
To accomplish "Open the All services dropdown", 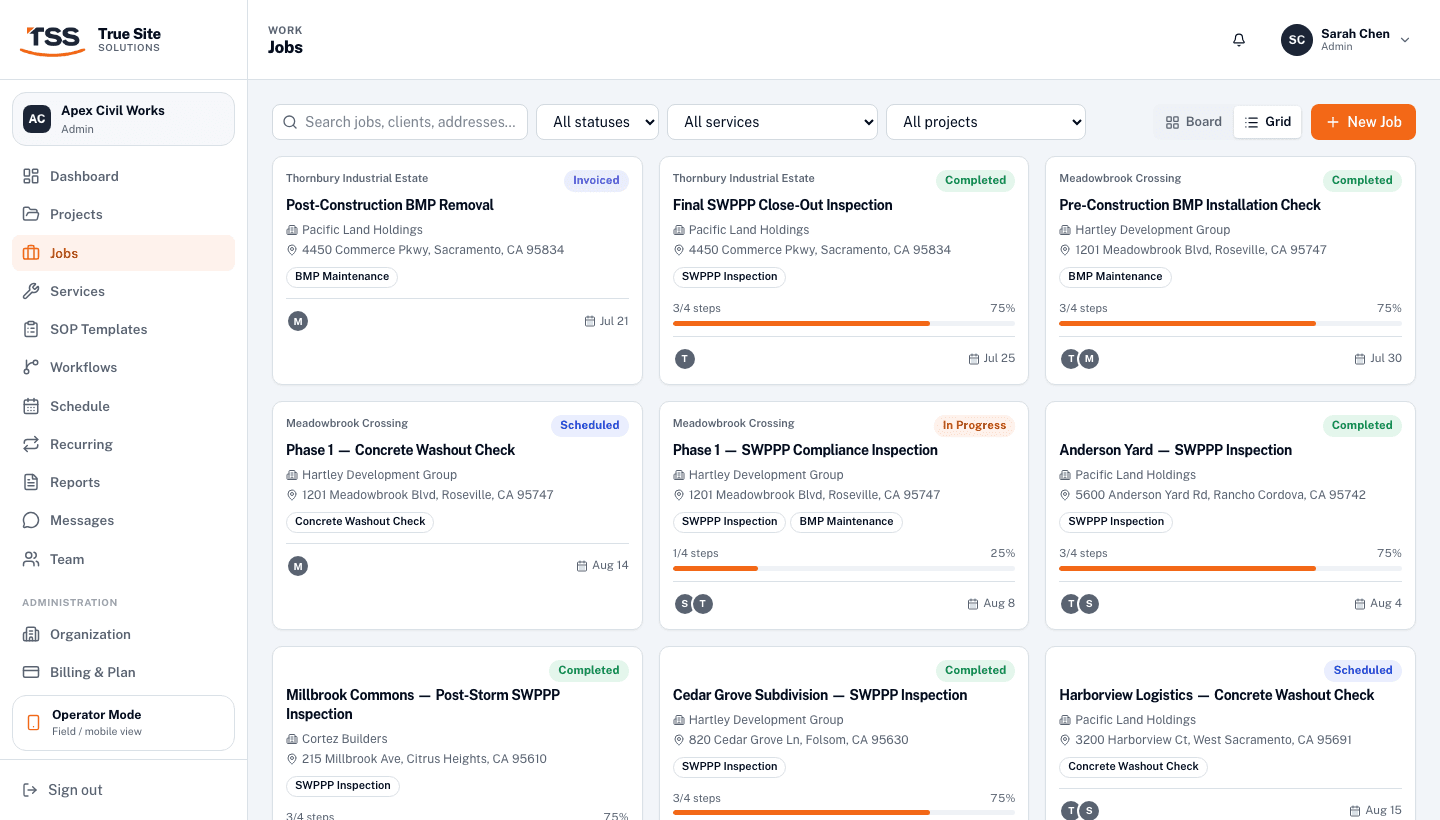I will 772,122.
